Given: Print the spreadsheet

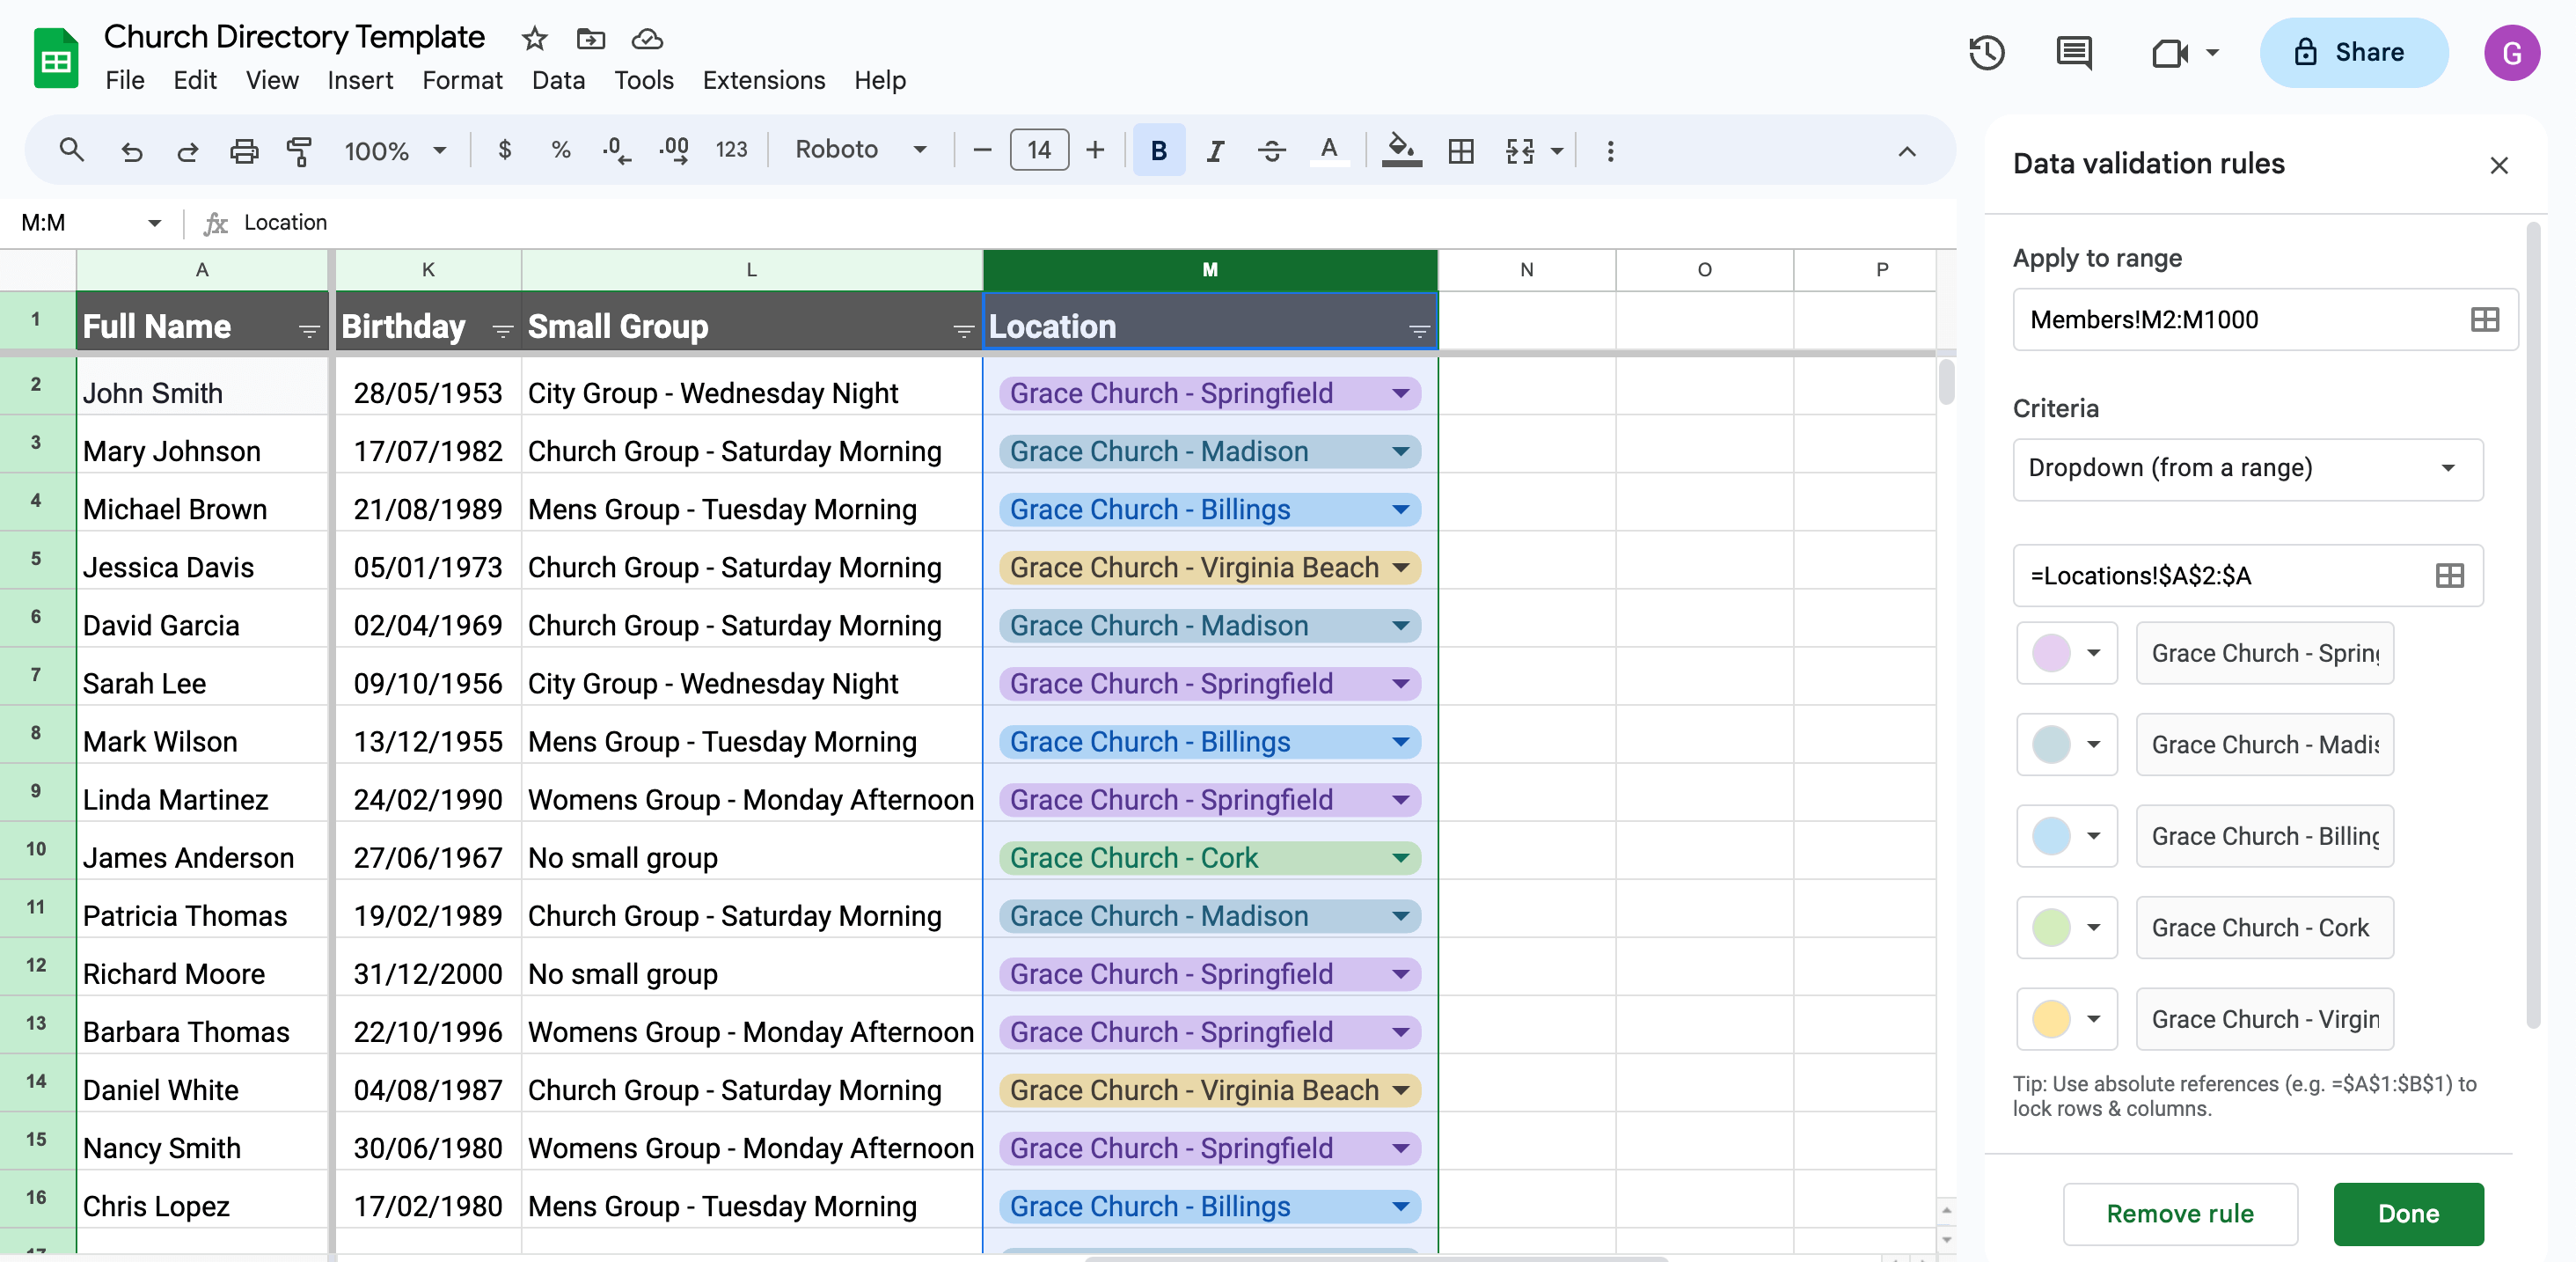Looking at the screenshot, I should pyautogui.click(x=245, y=151).
